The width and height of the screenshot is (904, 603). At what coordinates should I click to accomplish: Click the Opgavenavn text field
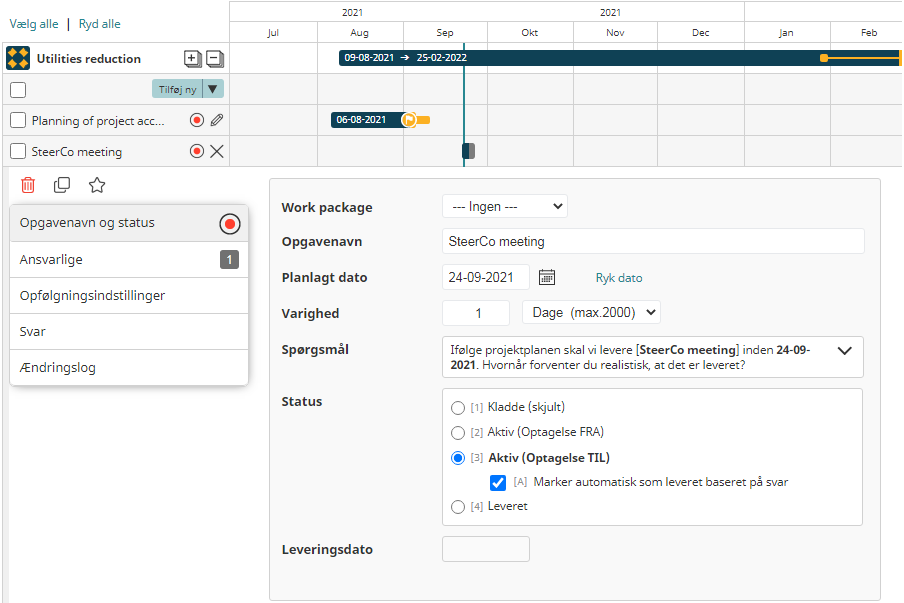point(652,241)
